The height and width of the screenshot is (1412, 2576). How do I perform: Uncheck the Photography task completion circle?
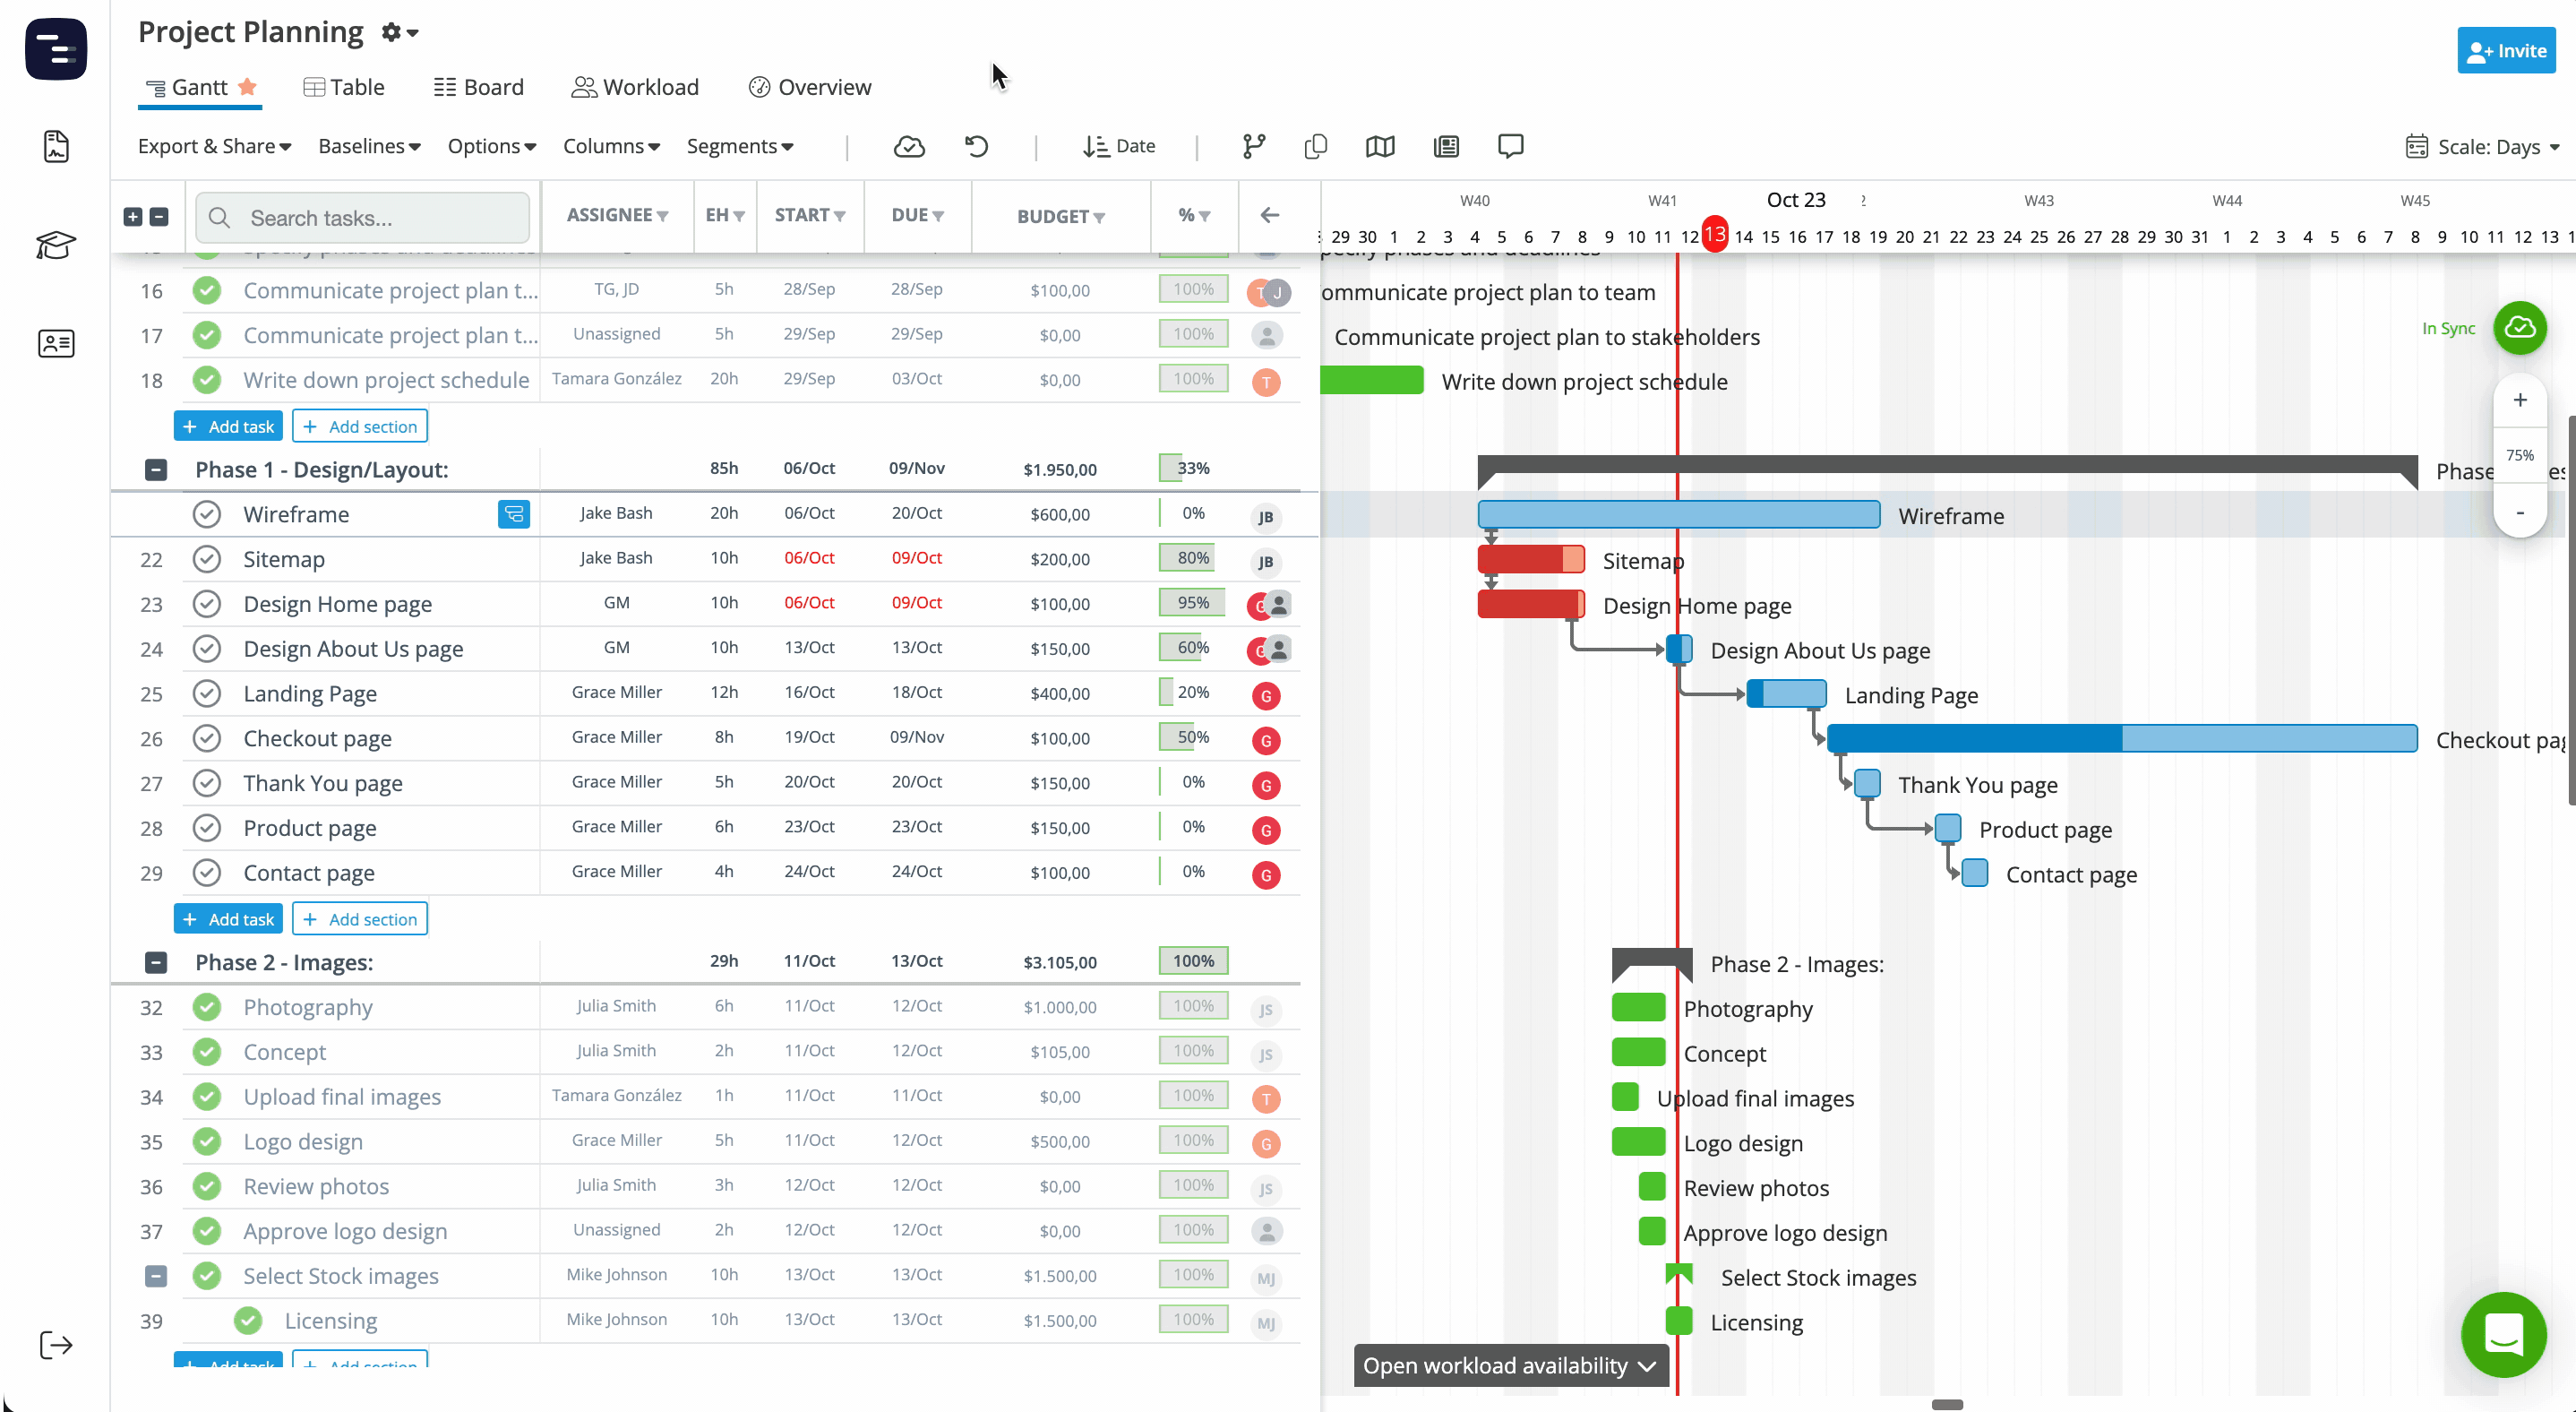[x=207, y=1008]
